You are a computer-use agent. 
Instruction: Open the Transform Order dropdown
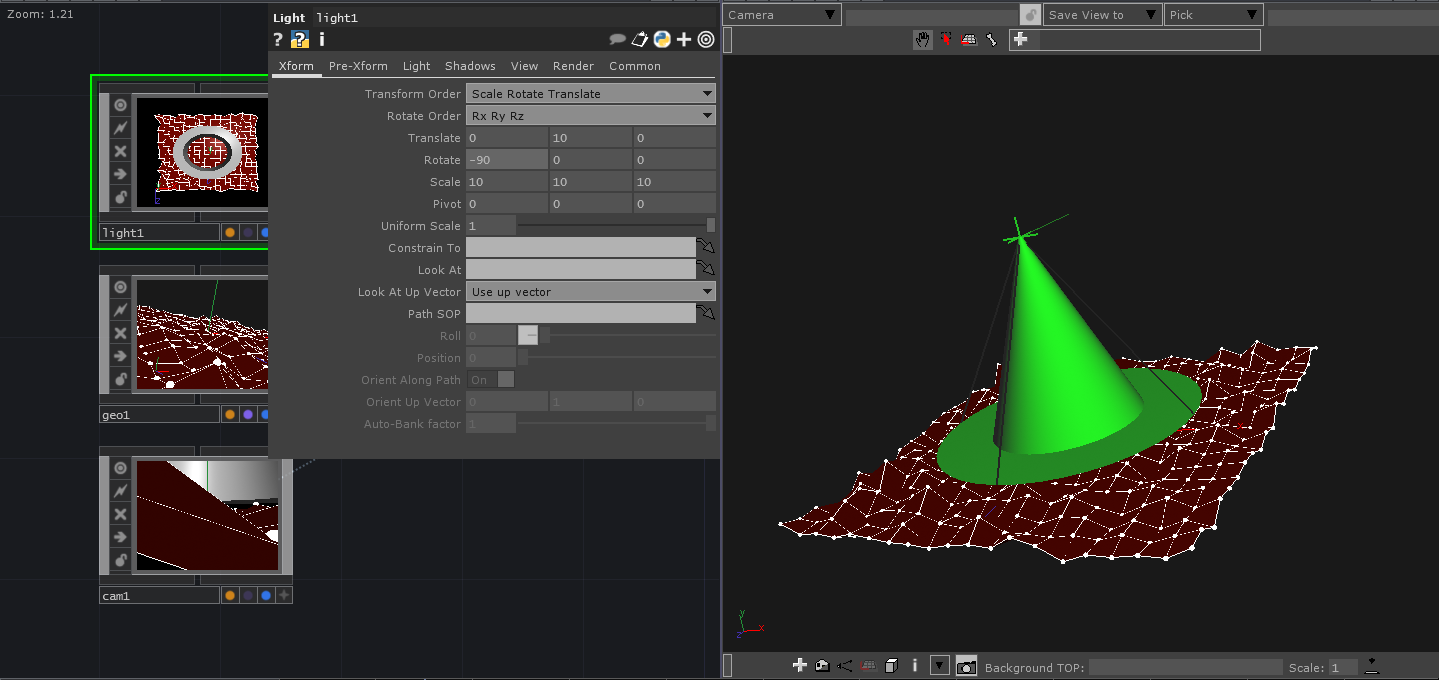click(x=591, y=94)
